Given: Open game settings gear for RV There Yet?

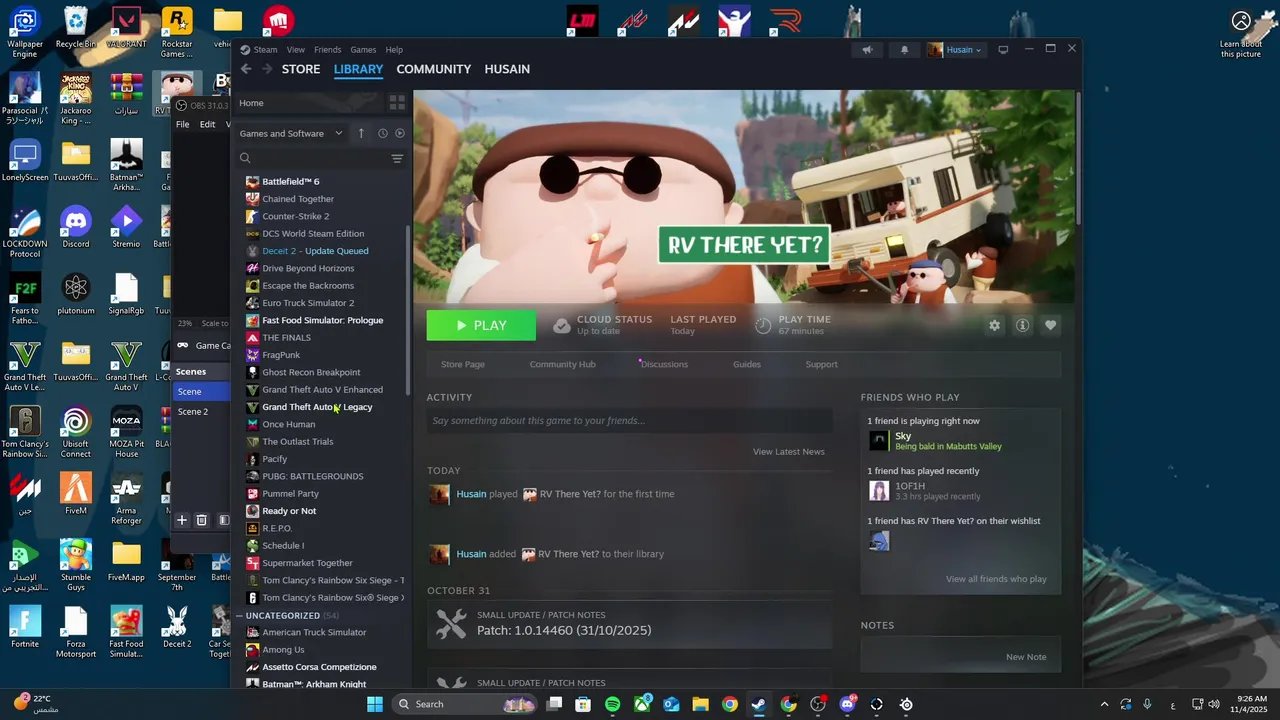Looking at the screenshot, I should point(994,326).
